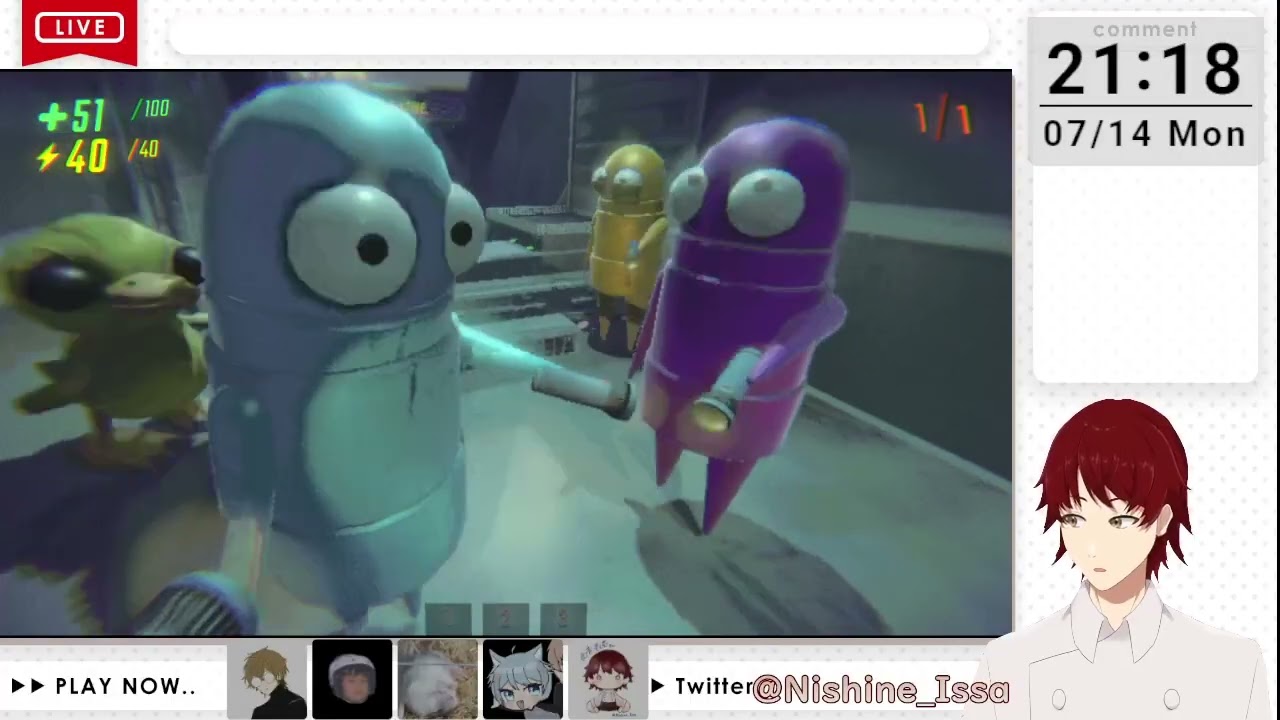Select the brown-haired boy avatar thumbnail
This screenshot has width=1280, height=720.
point(267,680)
